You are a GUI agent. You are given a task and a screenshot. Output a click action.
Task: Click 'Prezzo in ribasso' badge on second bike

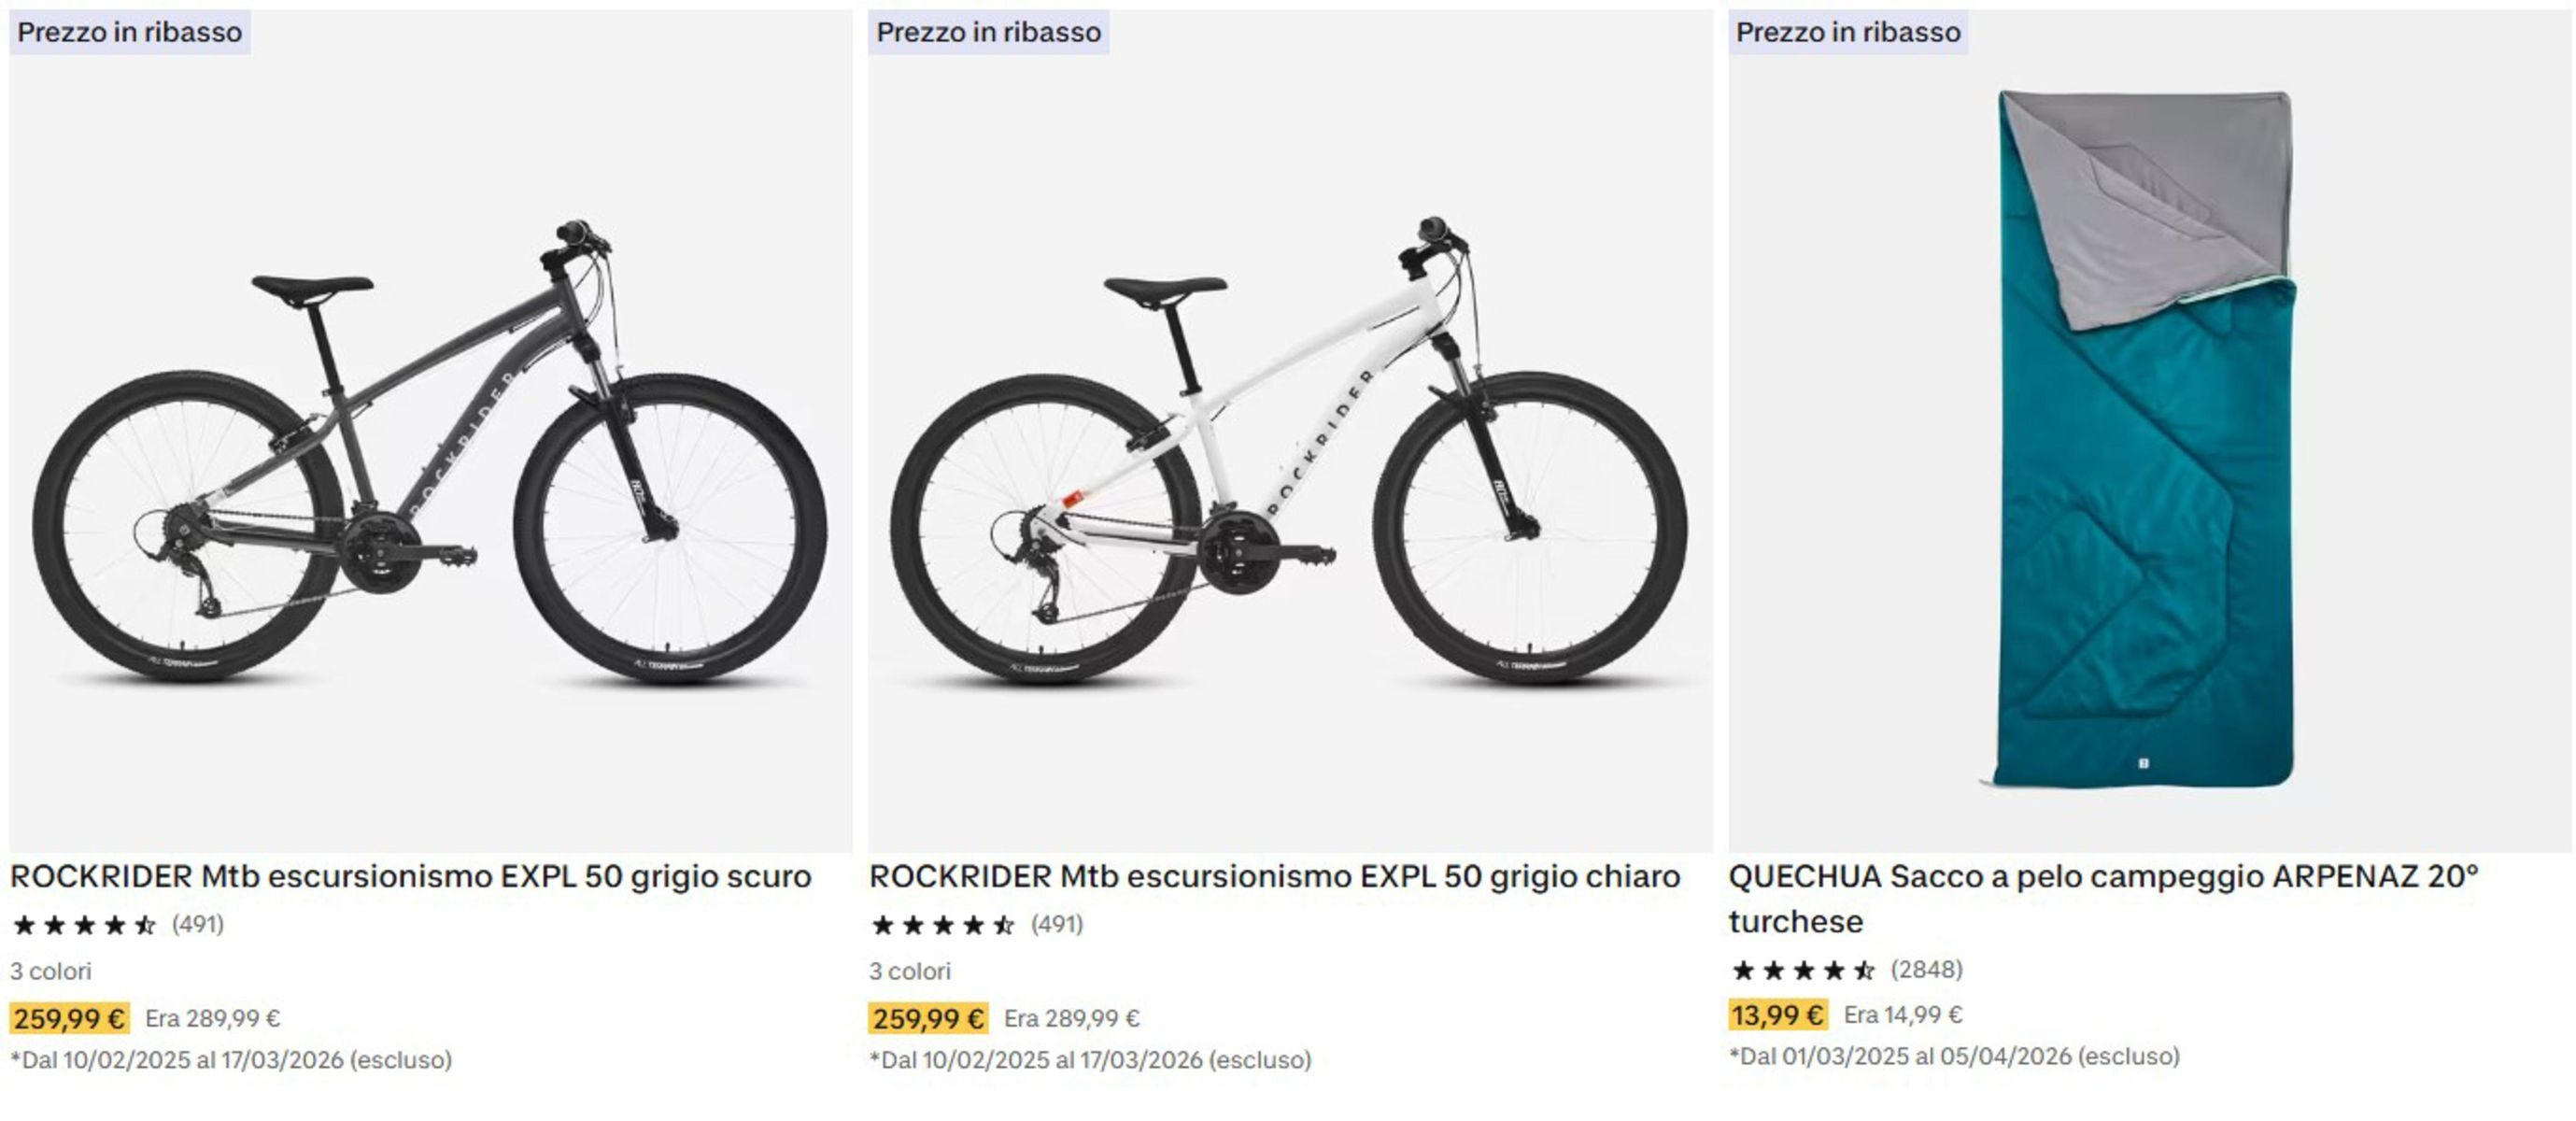[989, 32]
